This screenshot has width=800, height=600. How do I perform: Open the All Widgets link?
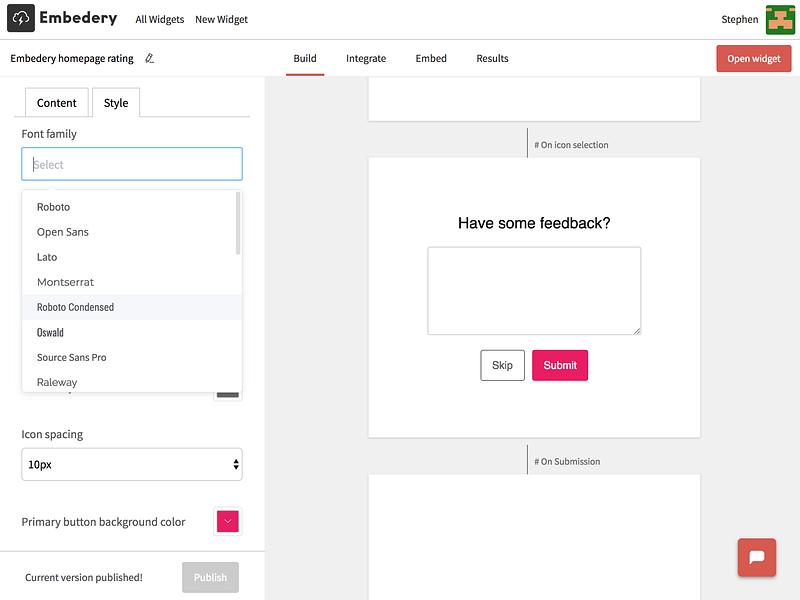pos(160,19)
